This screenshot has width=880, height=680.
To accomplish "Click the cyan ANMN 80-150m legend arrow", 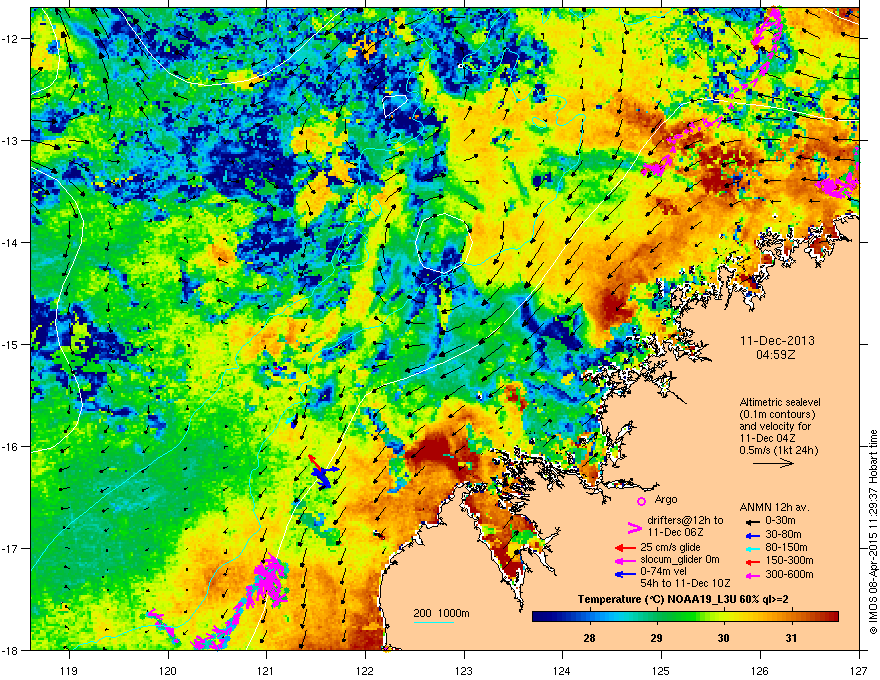I will point(752,548).
